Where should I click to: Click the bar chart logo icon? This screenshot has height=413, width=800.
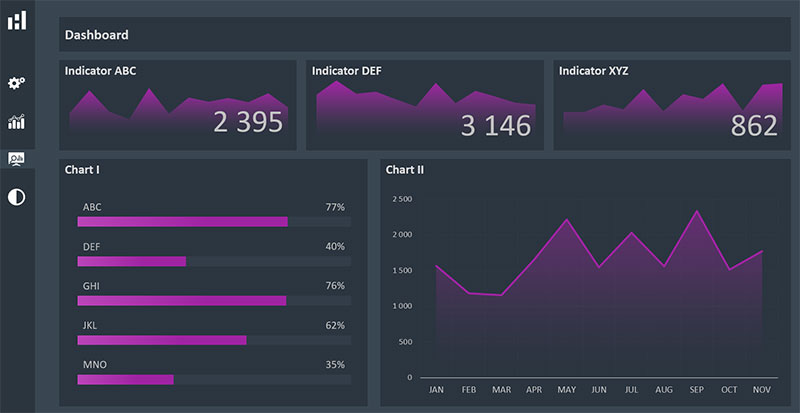[17, 19]
